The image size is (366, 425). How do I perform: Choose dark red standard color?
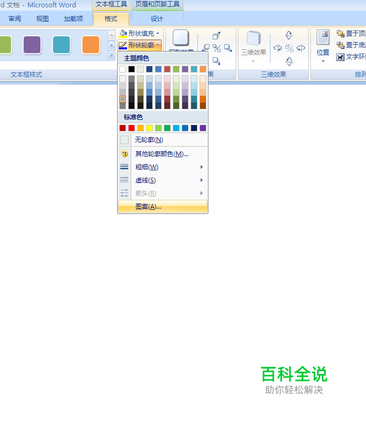(123, 128)
